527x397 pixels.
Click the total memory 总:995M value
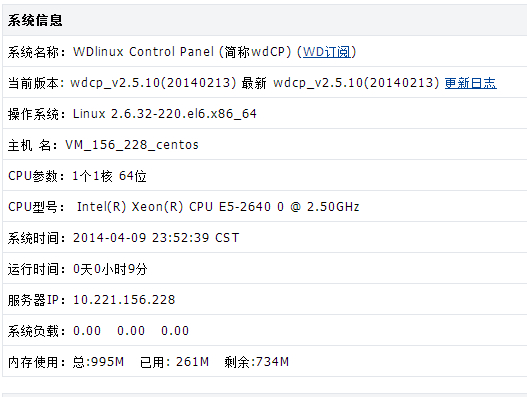point(98,362)
